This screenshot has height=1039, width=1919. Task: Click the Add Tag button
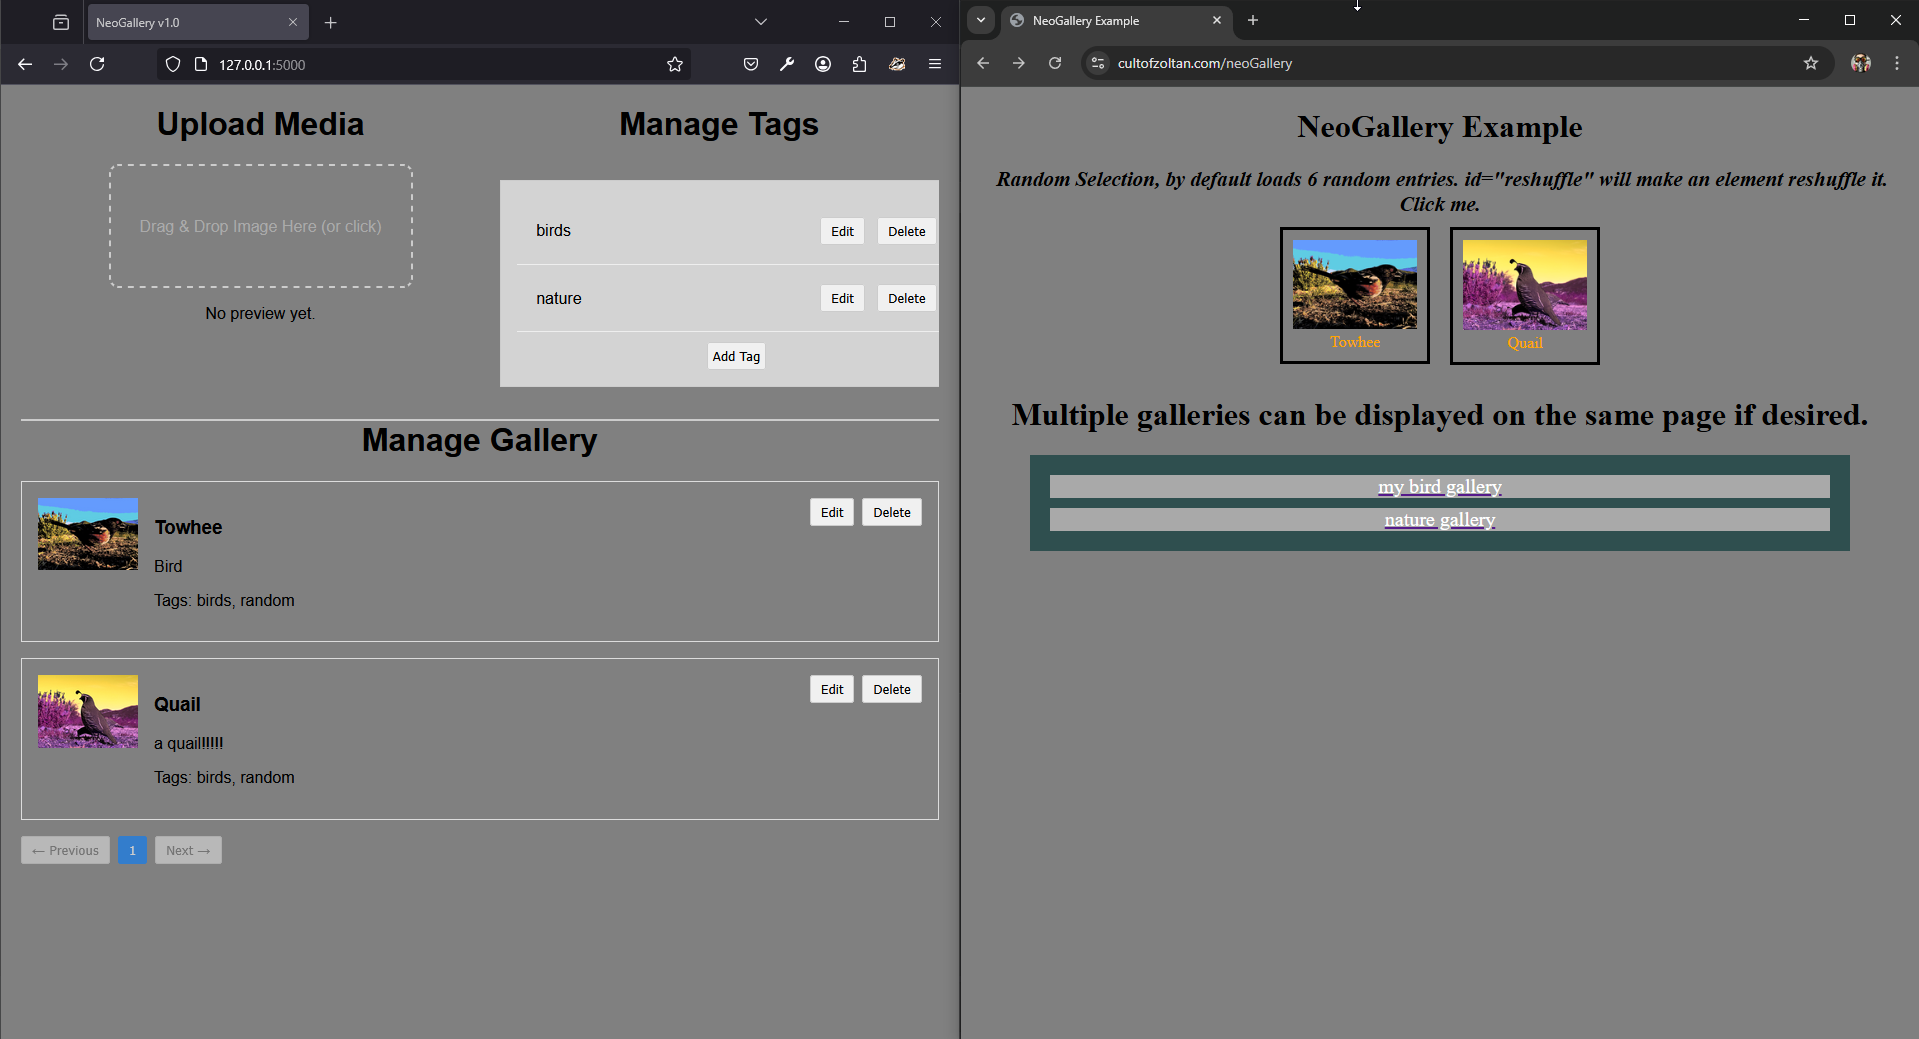point(735,356)
